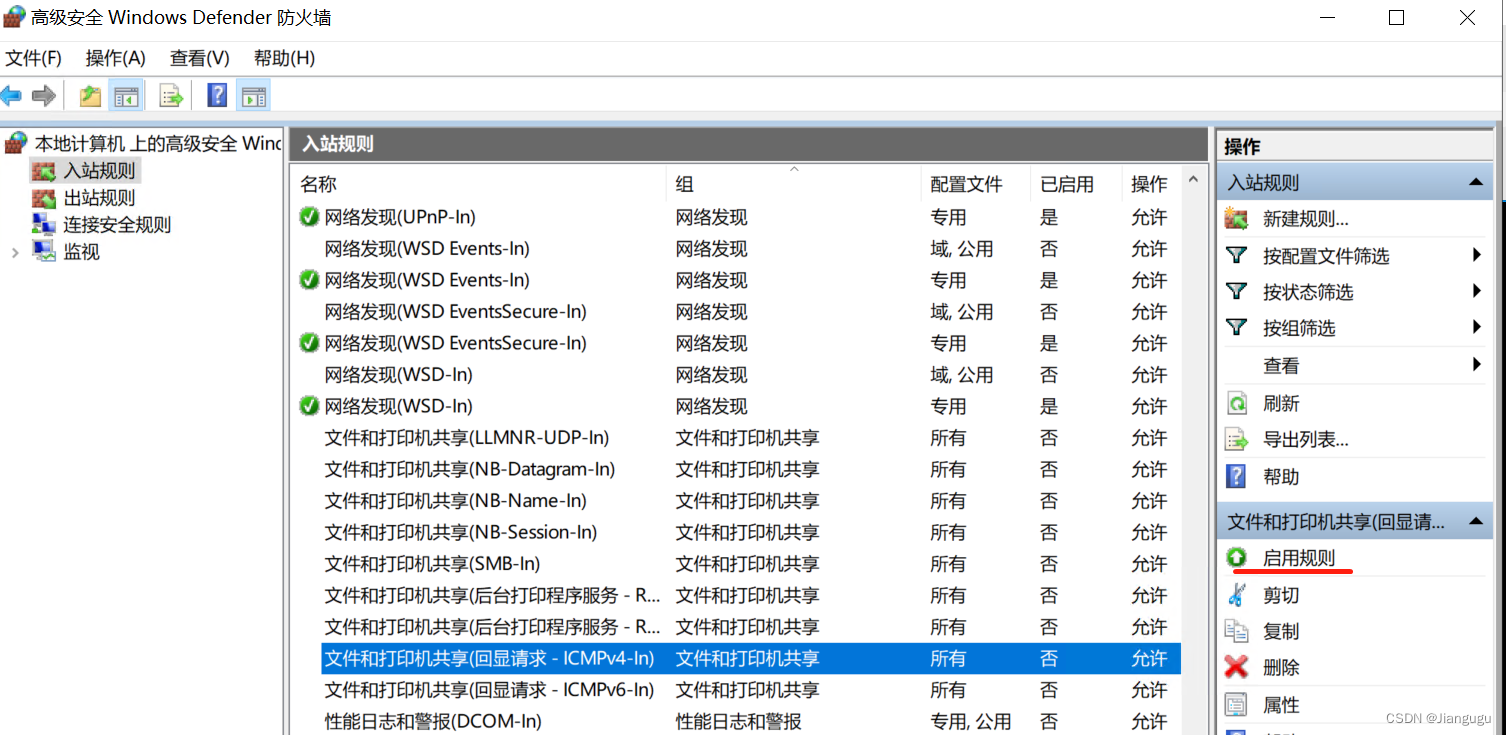
Task: Click the green 启用规则 icon
Action: click(1237, 558)
